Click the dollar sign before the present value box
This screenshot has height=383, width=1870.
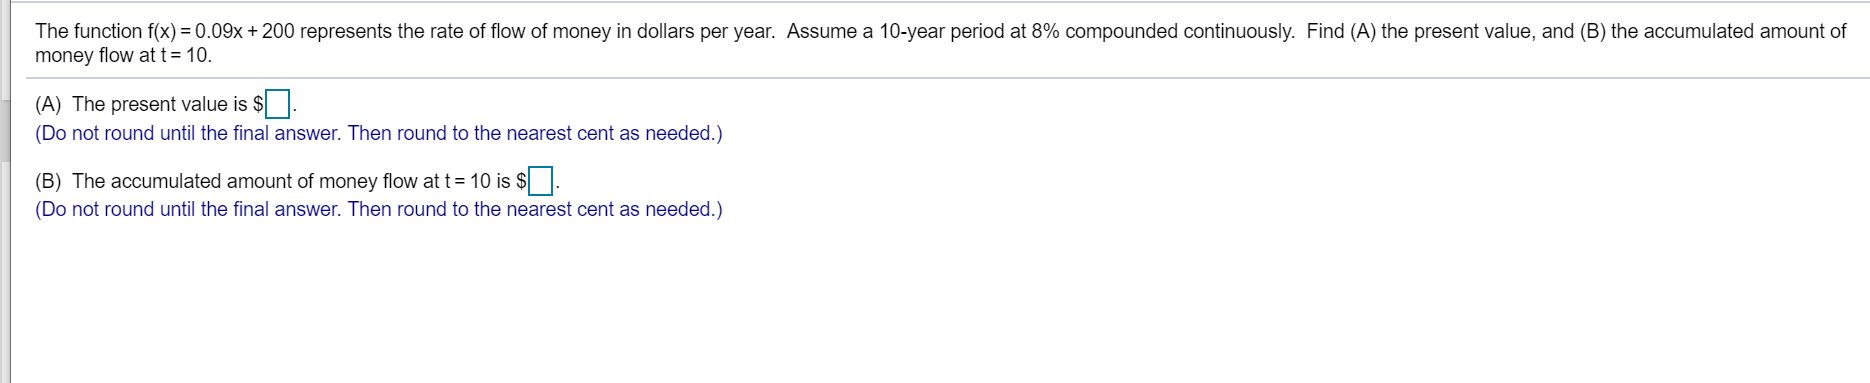click(x=258, y=104)
